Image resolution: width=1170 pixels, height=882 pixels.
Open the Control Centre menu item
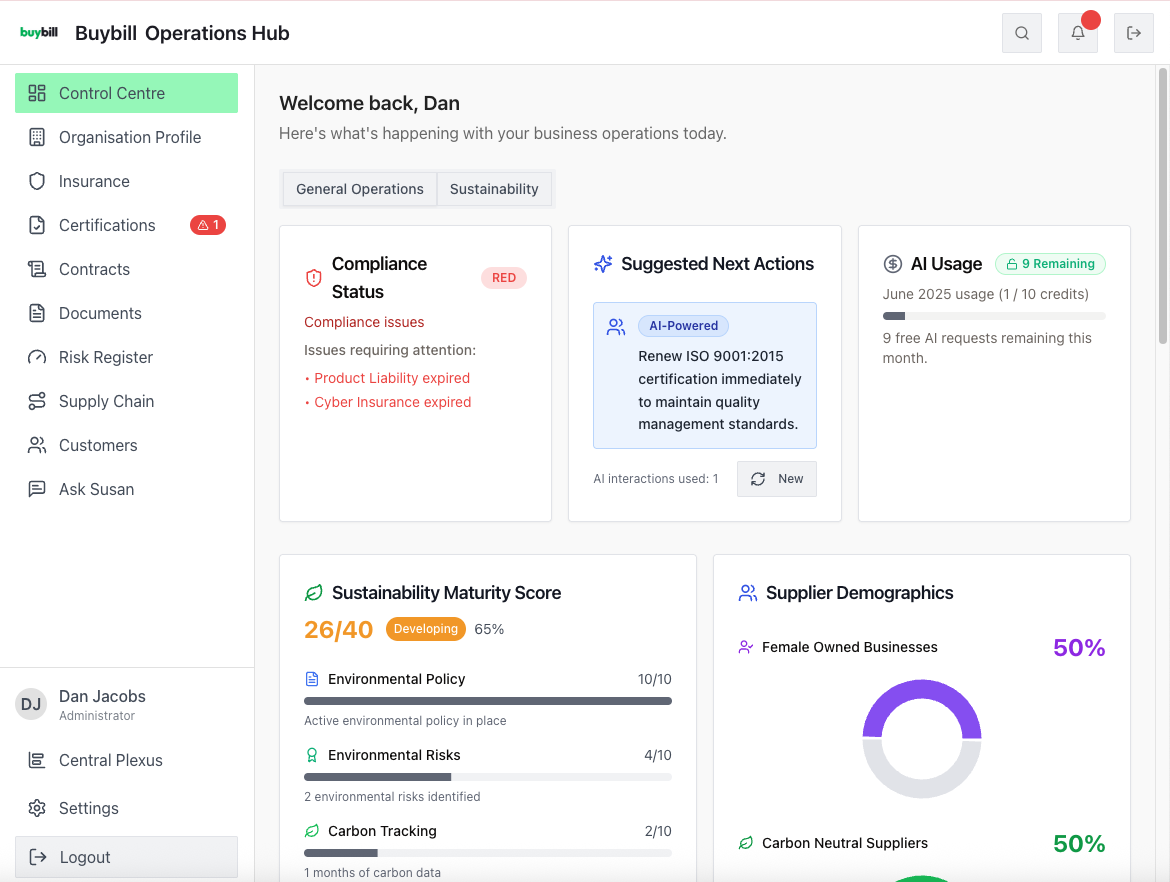112,92
